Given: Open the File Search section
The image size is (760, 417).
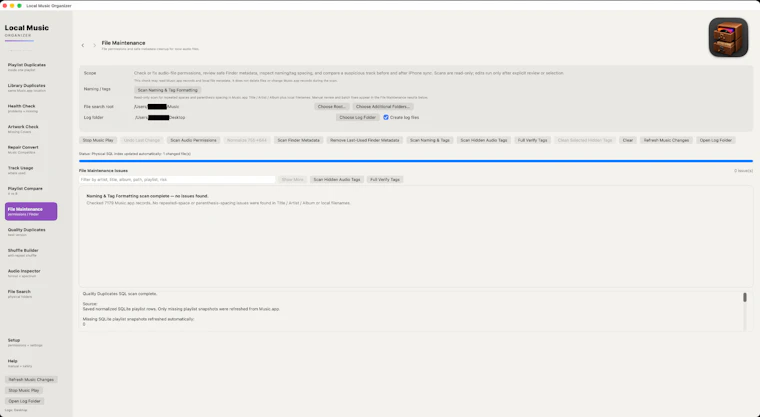Looking at the screenshot, I should coord(31,294).
